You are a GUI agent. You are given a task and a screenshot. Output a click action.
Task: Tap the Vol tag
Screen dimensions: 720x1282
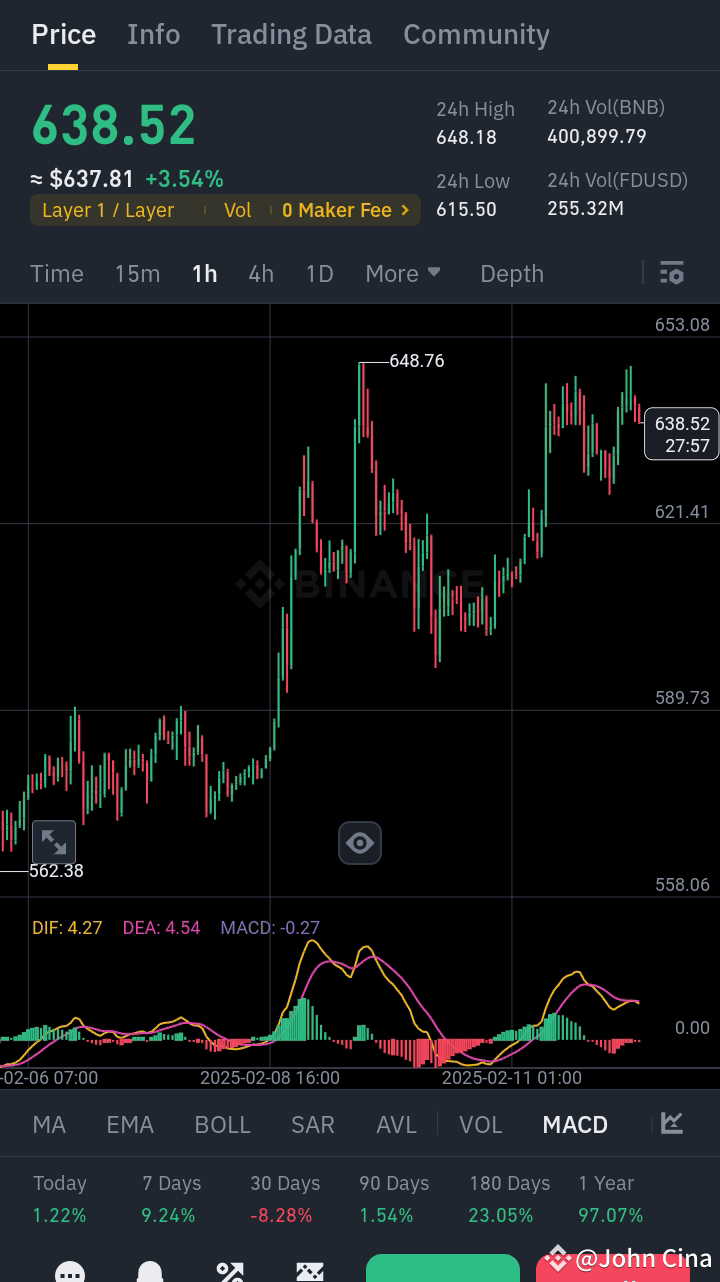[x=238, y=210]
